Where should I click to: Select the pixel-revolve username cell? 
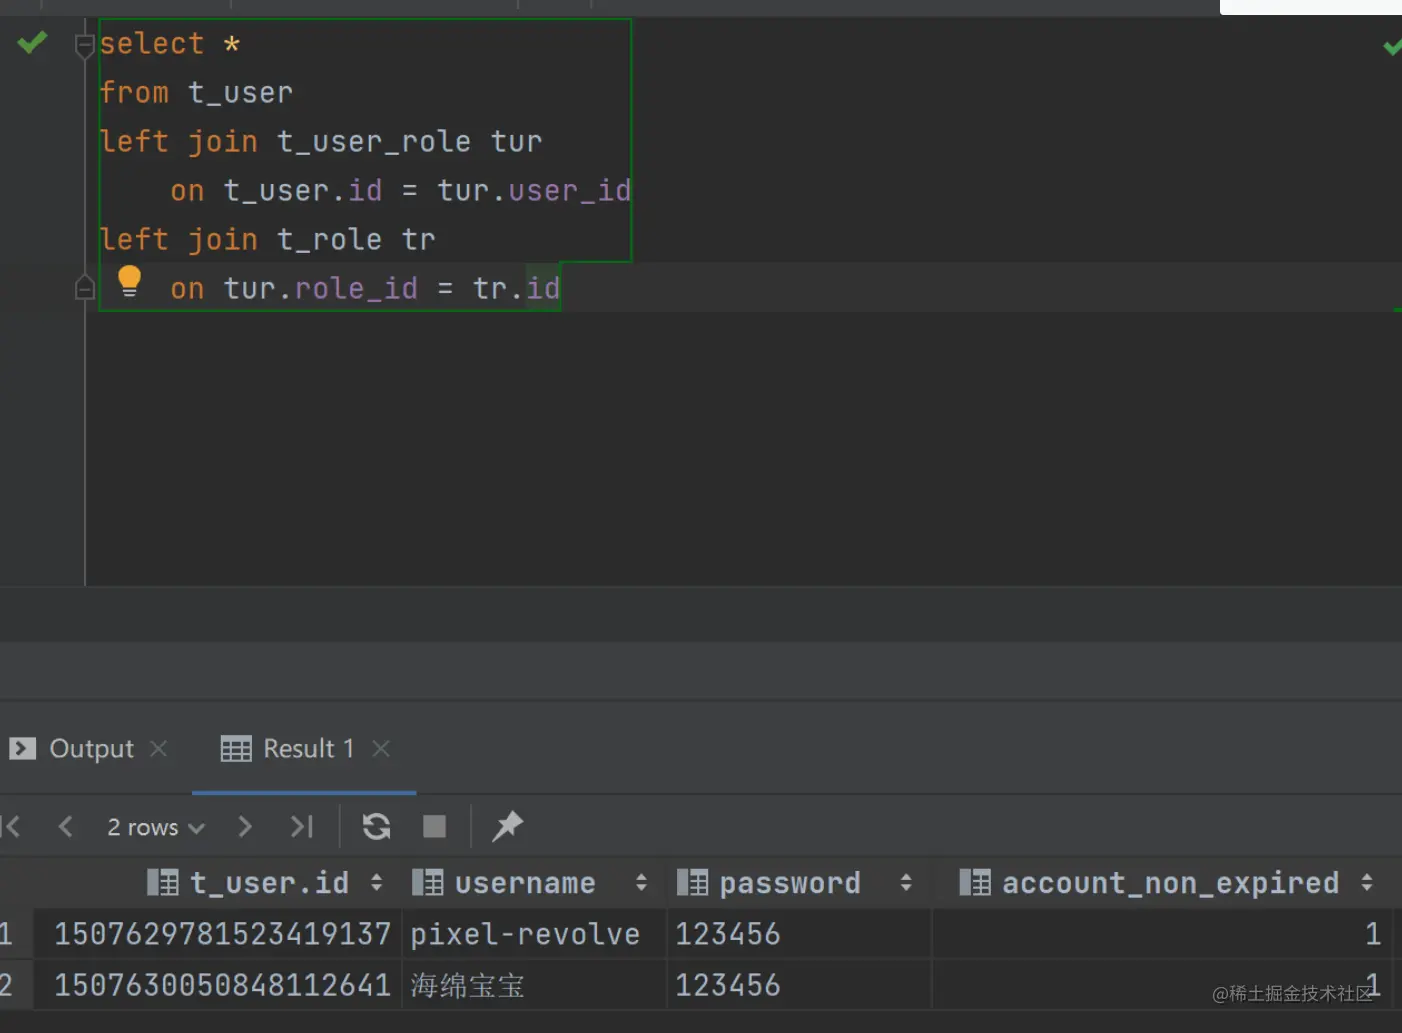click(x=534, y=934)
